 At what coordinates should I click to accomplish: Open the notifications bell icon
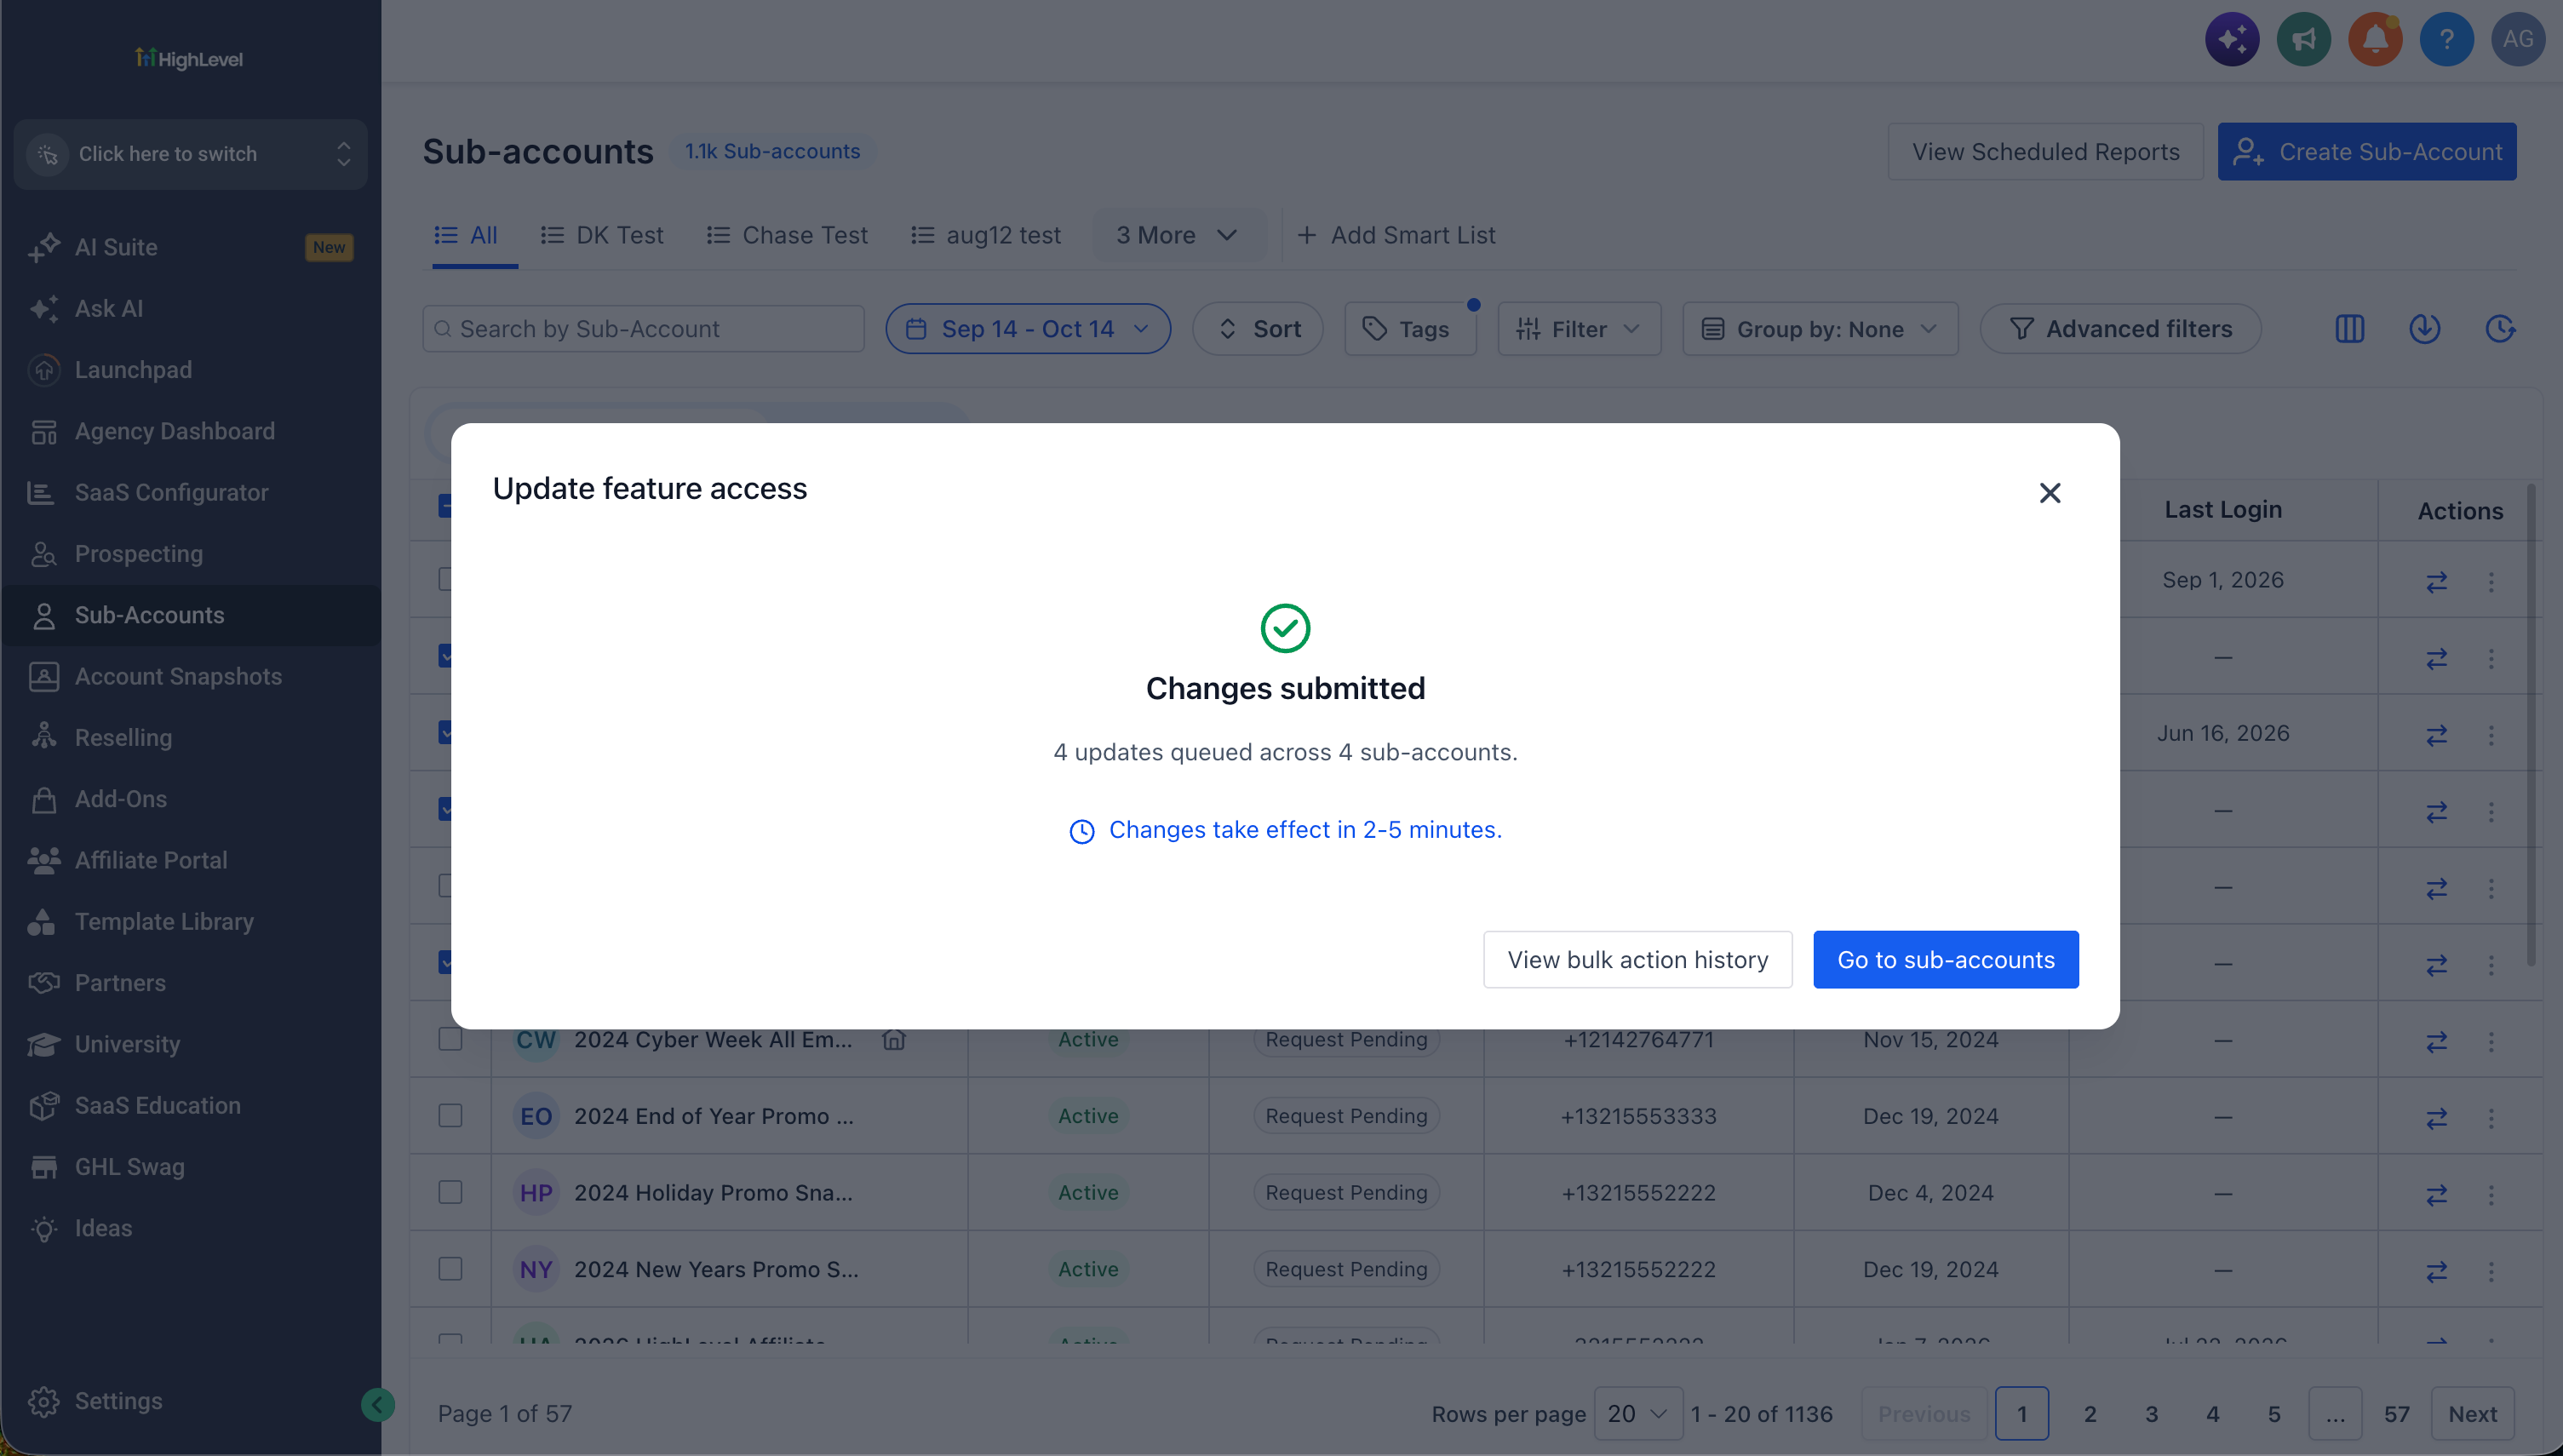tap(2375, 40)
